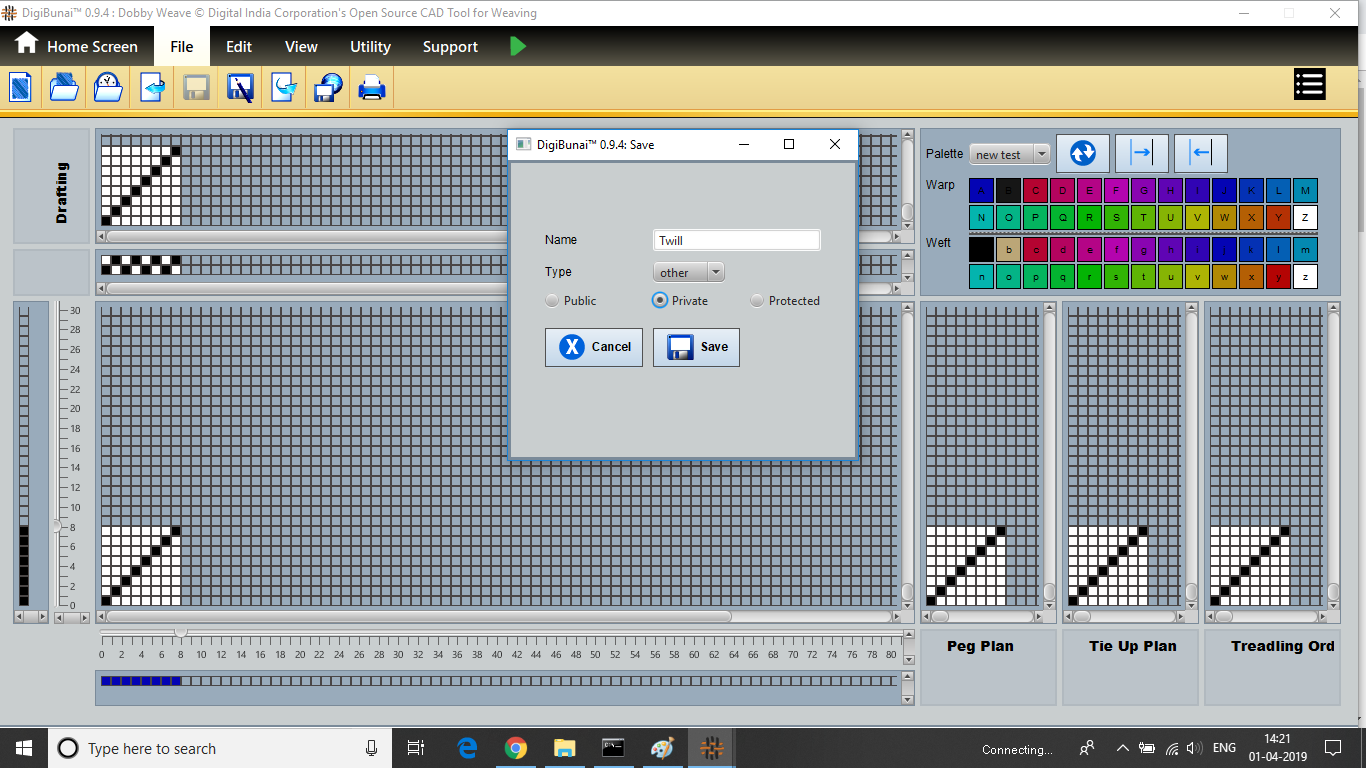Click the Cancel button in dialog
Screen dimensions: 1366x768
(594, 347)
